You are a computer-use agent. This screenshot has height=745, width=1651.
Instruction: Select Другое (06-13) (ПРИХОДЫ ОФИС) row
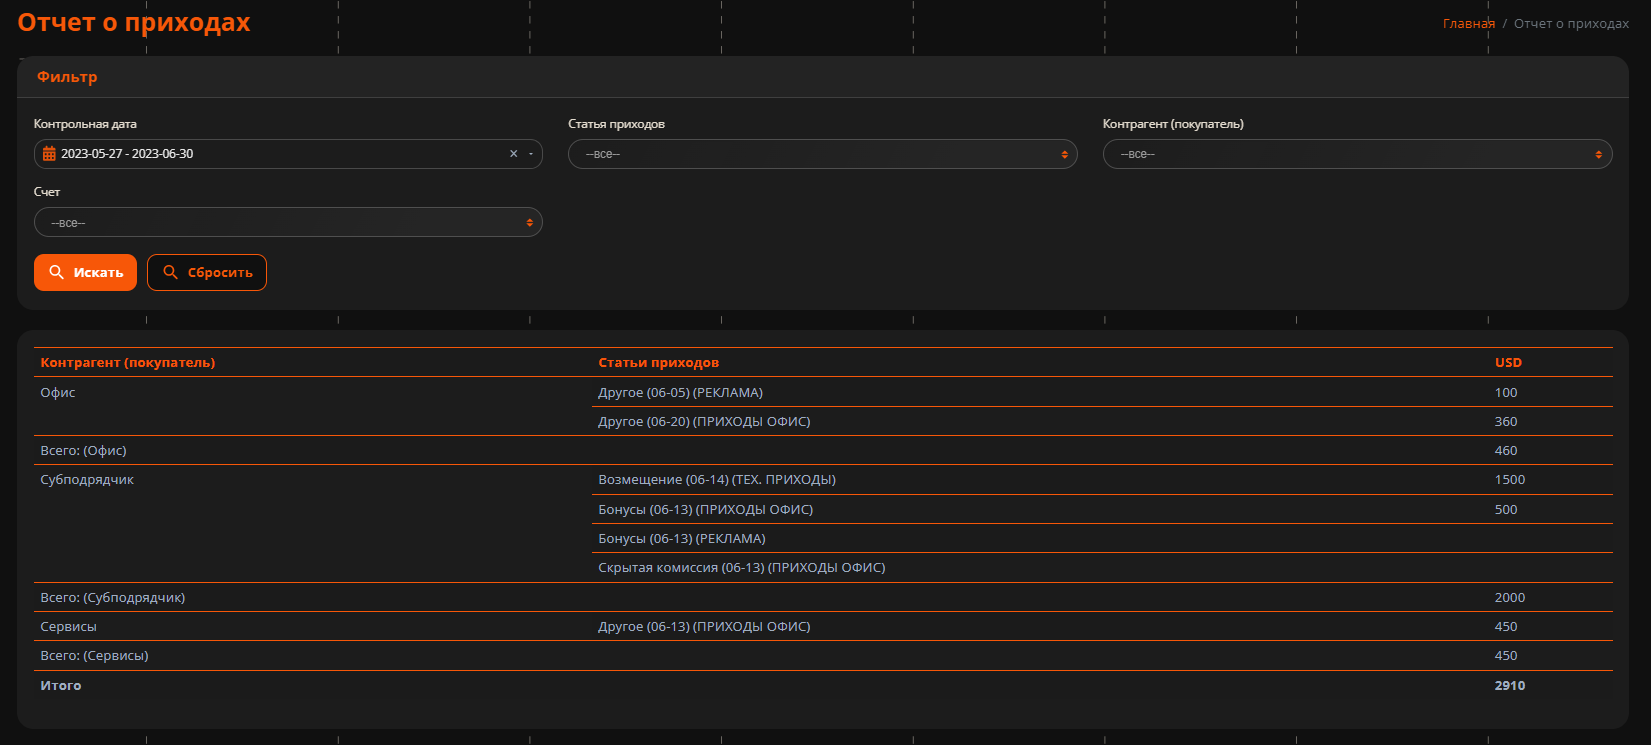click(x=1102, y=626)
